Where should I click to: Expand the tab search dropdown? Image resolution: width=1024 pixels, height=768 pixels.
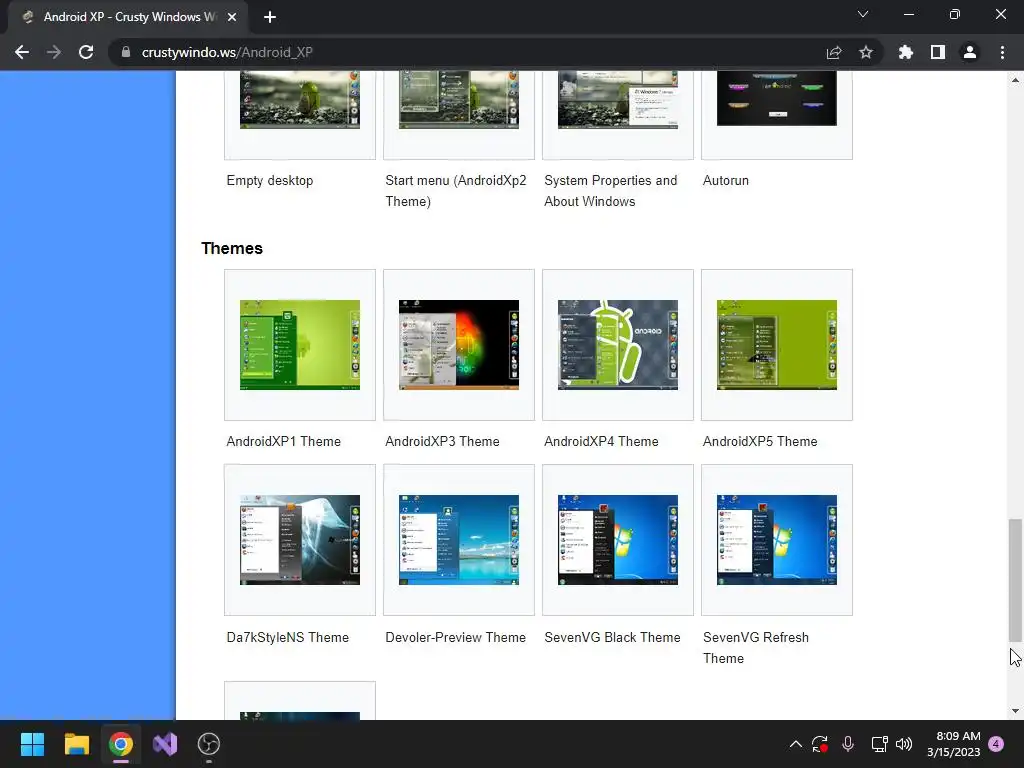click(863, 14)
